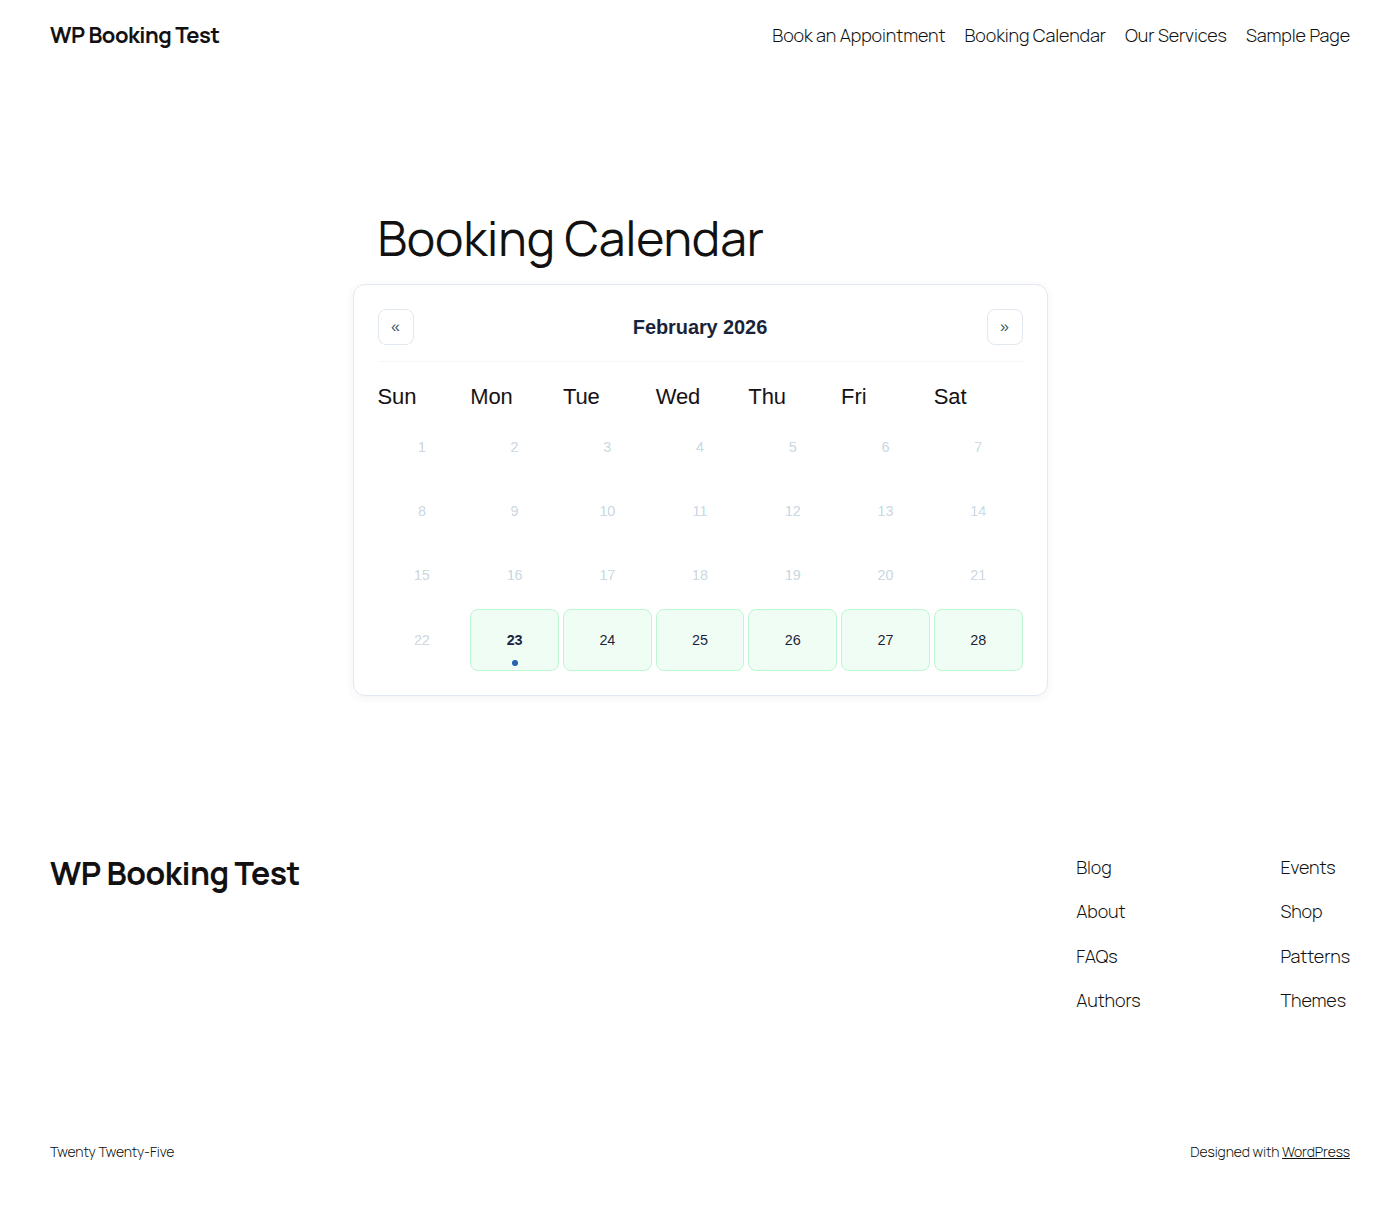1400x1211 pixels.
Task: Open the About footer link
Action: [1100, 912]
